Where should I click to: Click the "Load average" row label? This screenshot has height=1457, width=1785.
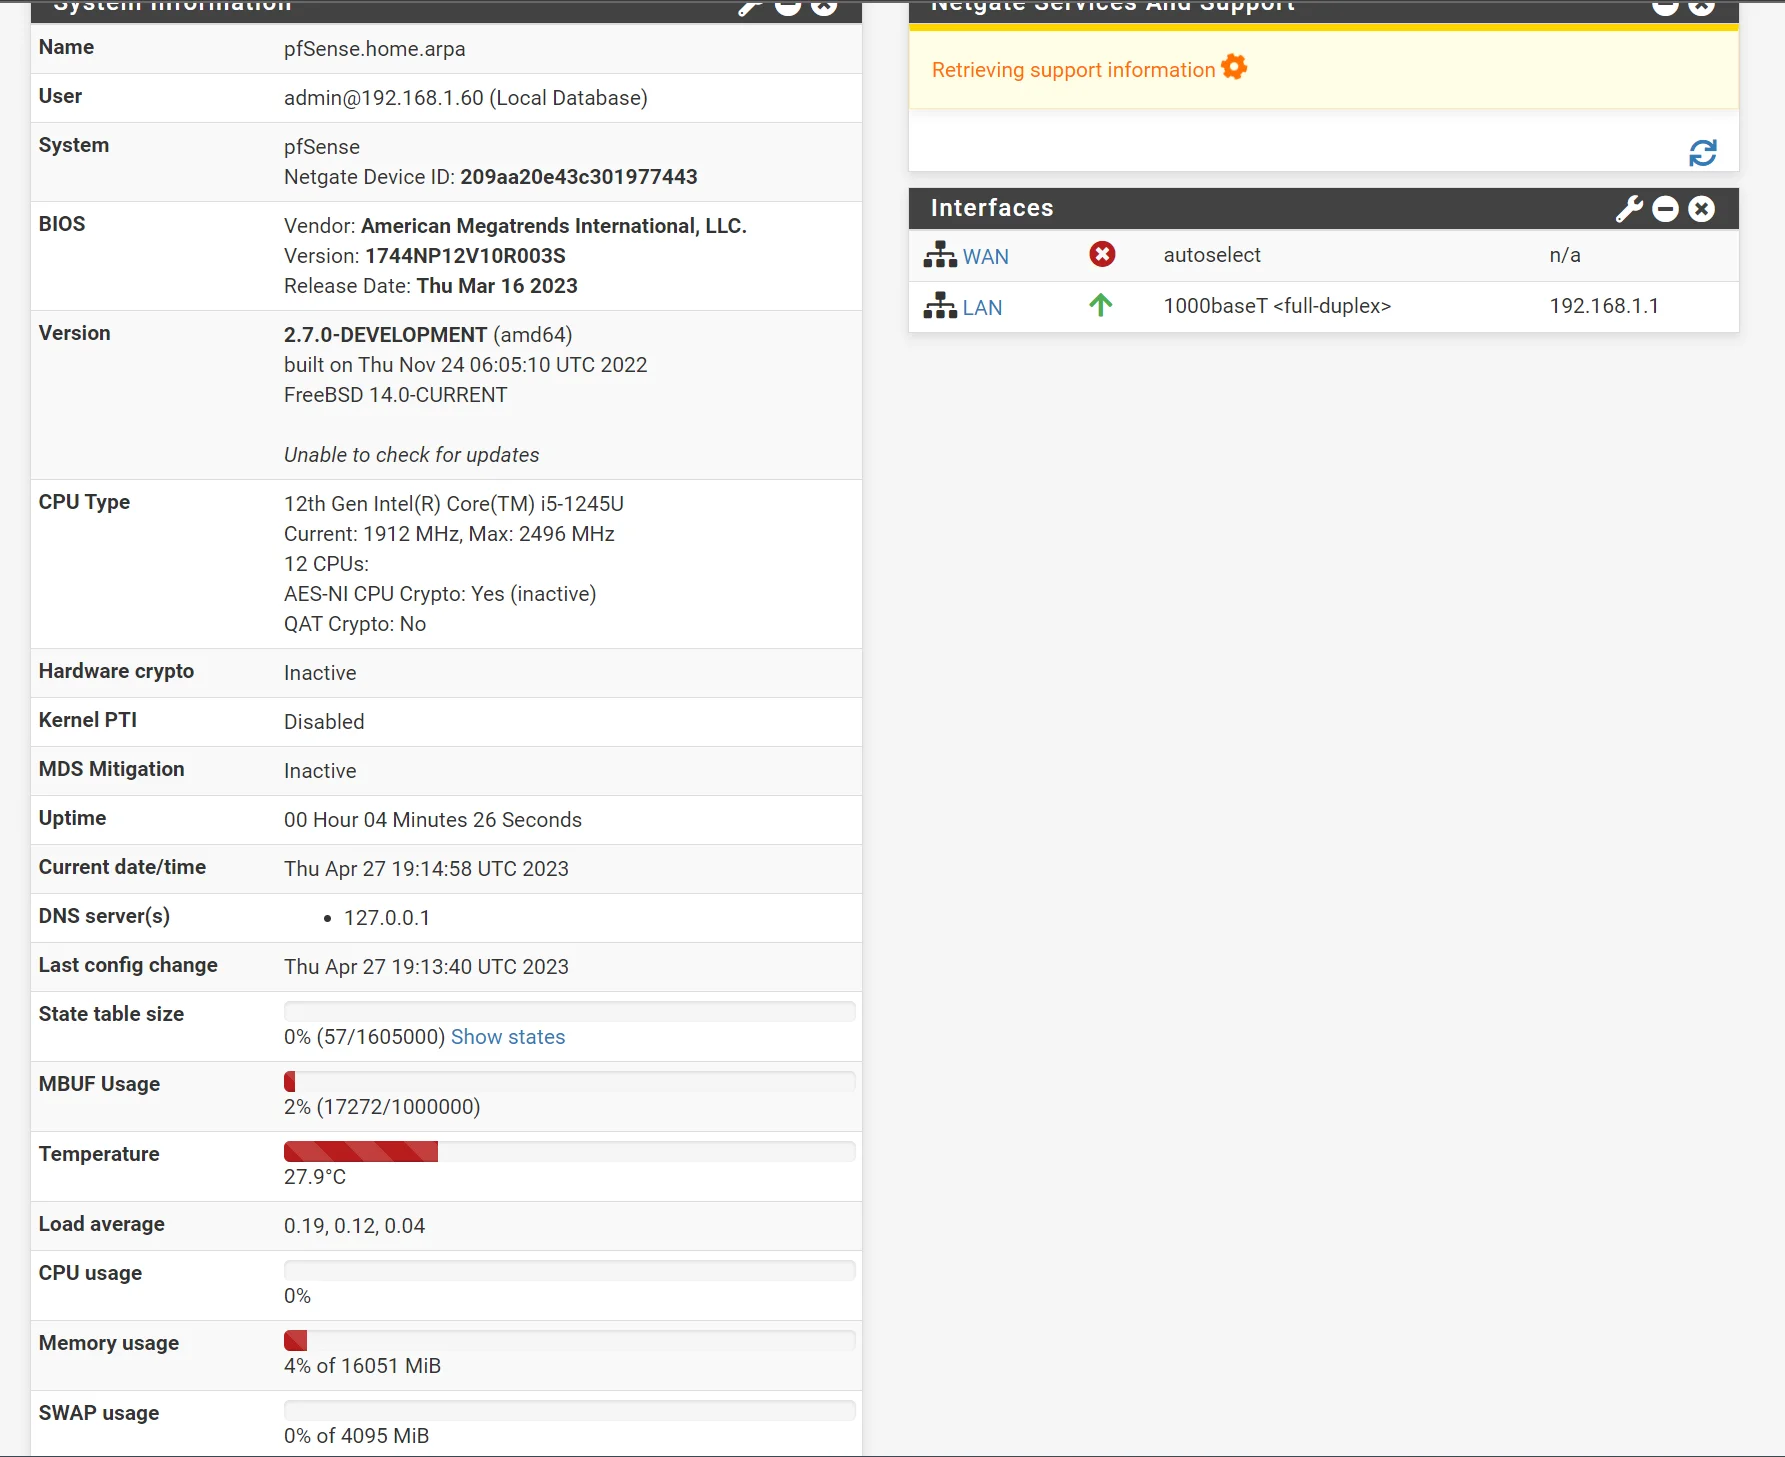102,1224
